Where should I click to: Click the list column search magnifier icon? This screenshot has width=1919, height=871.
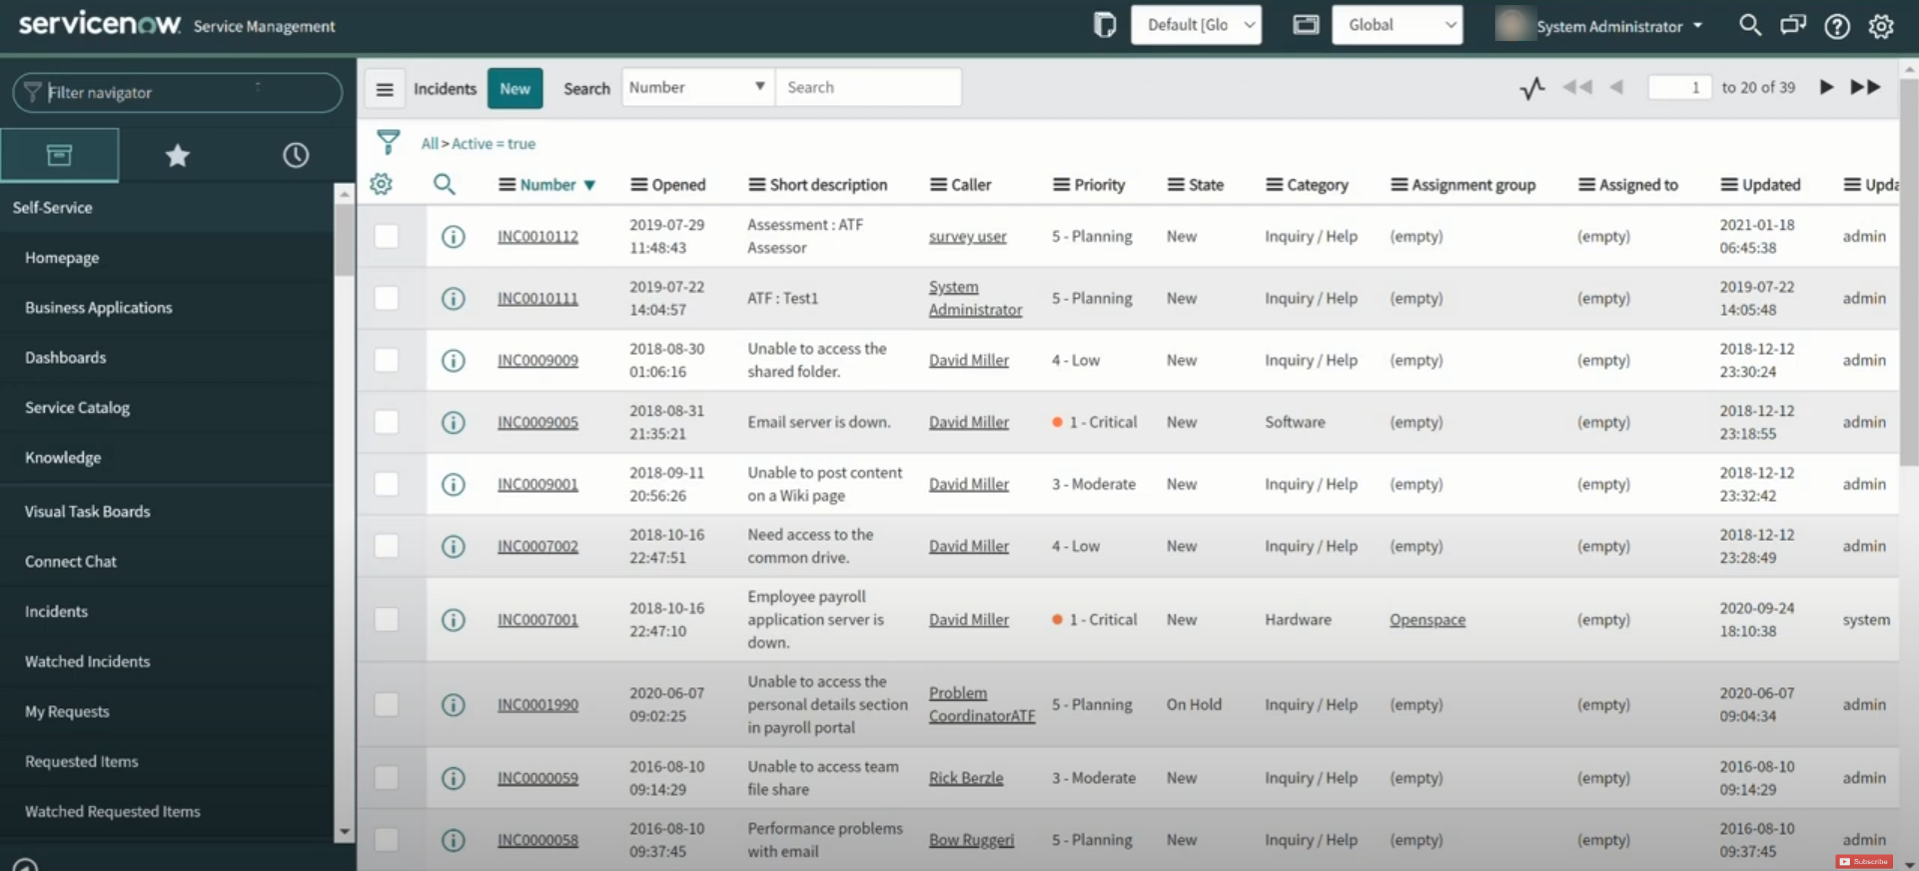444,184
